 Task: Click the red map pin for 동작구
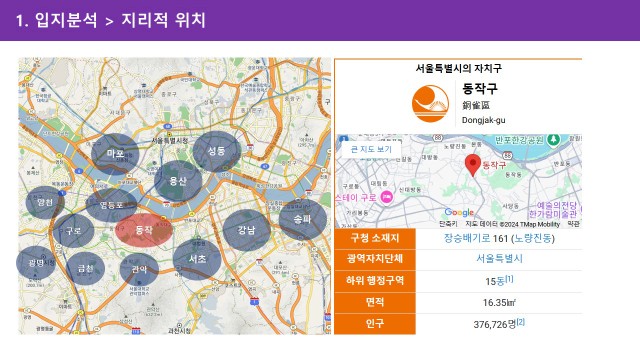473,165
